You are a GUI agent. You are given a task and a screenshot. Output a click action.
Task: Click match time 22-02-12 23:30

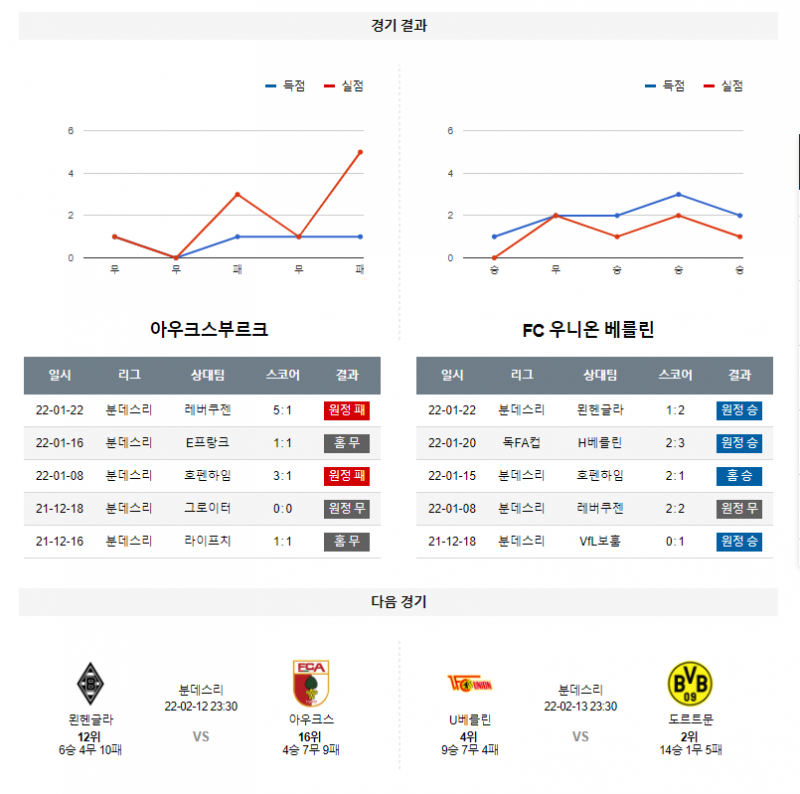[201, 706]
